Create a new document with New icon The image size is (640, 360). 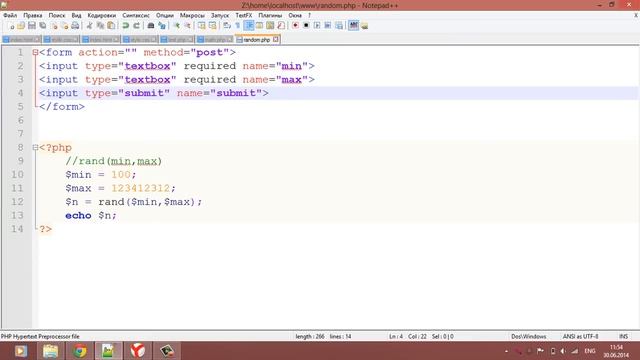point(11,26)
